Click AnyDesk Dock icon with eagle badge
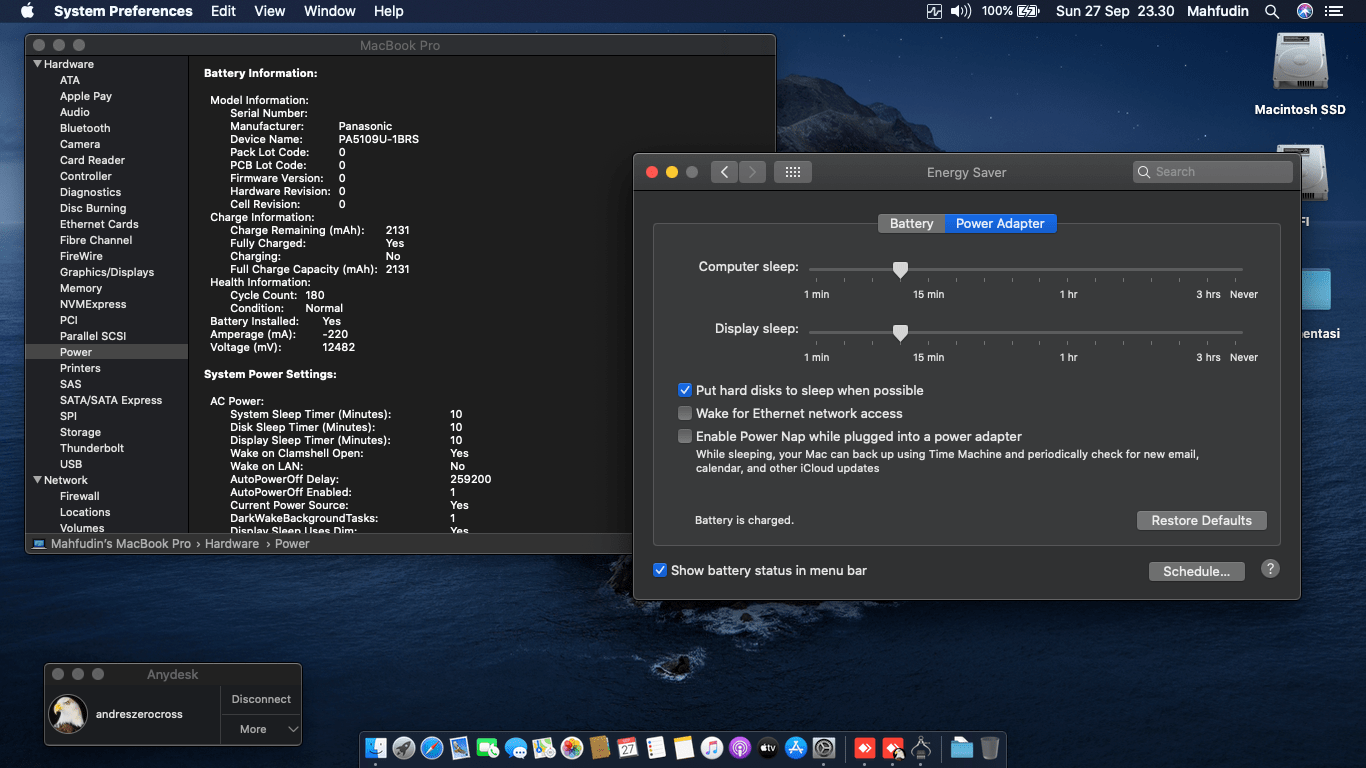 click(x=894, y=748)
